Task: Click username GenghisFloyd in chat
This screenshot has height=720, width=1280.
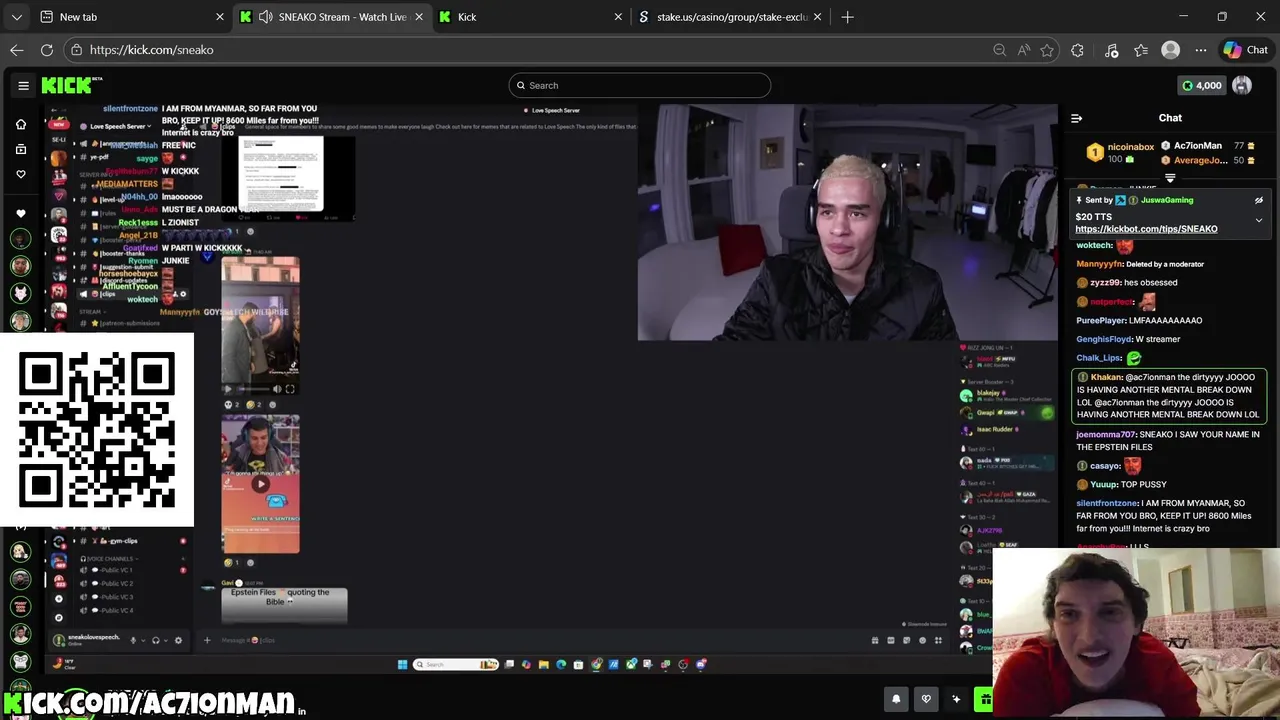Action: [1103, 339]
